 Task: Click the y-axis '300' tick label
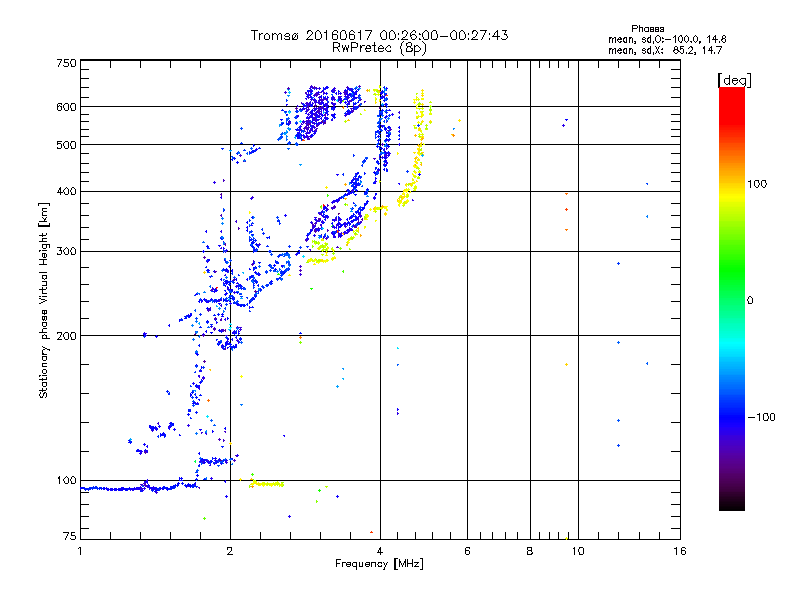point(66,252)
